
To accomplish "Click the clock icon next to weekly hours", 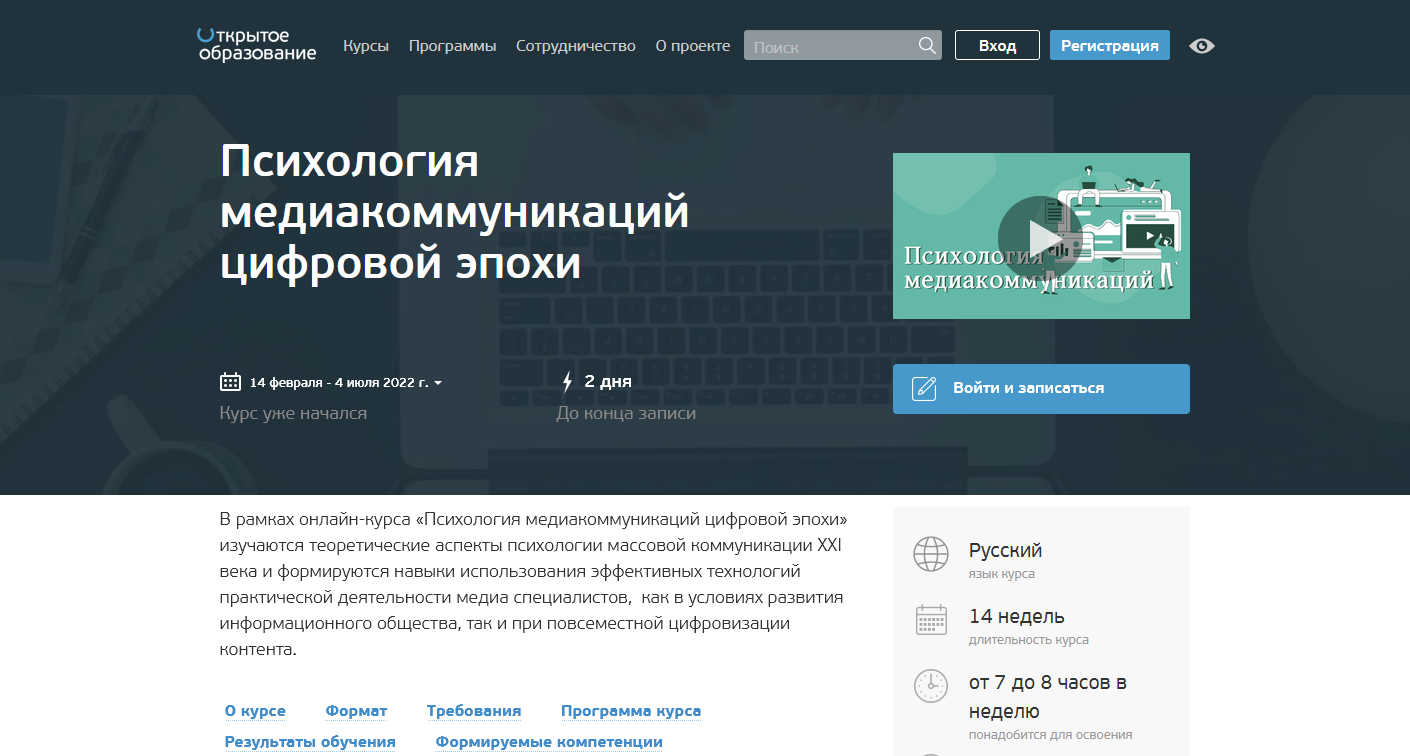I will [x=930, y=686].
